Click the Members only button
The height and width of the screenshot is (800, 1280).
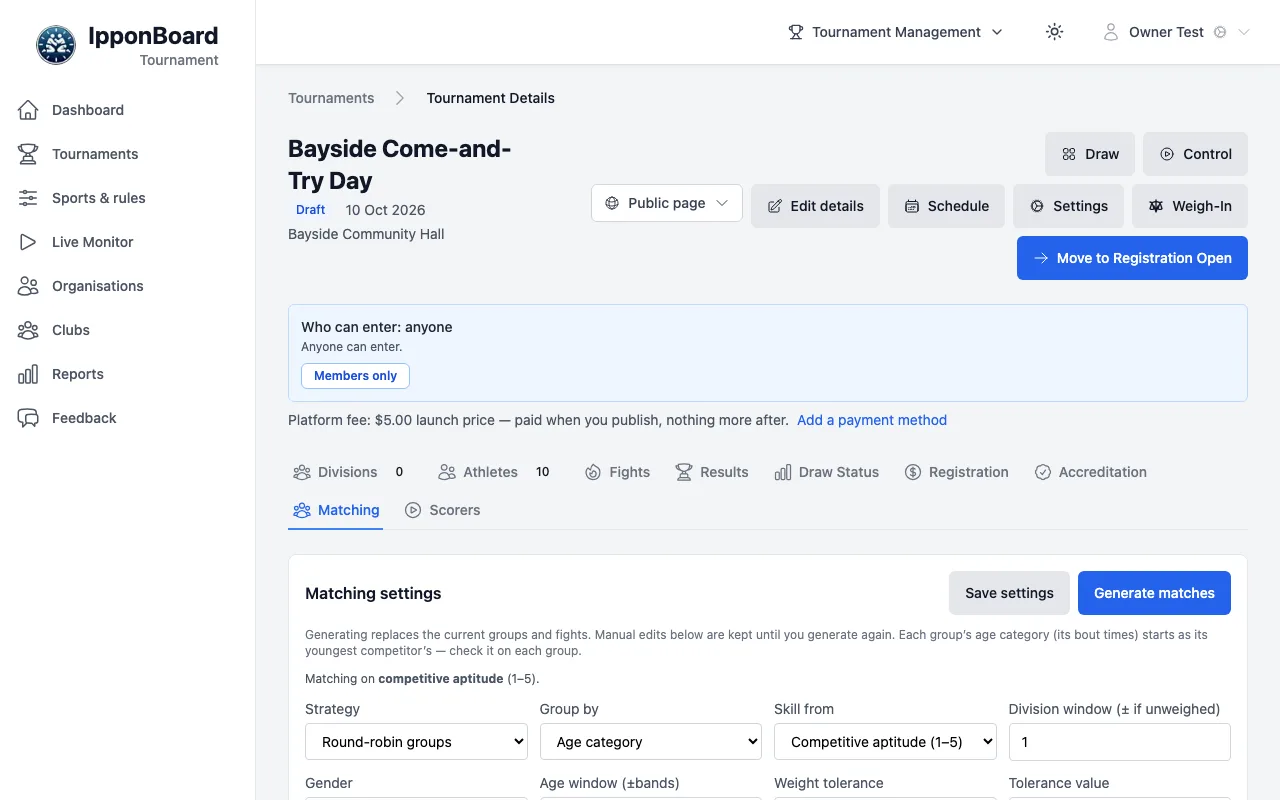pos(355,376)
